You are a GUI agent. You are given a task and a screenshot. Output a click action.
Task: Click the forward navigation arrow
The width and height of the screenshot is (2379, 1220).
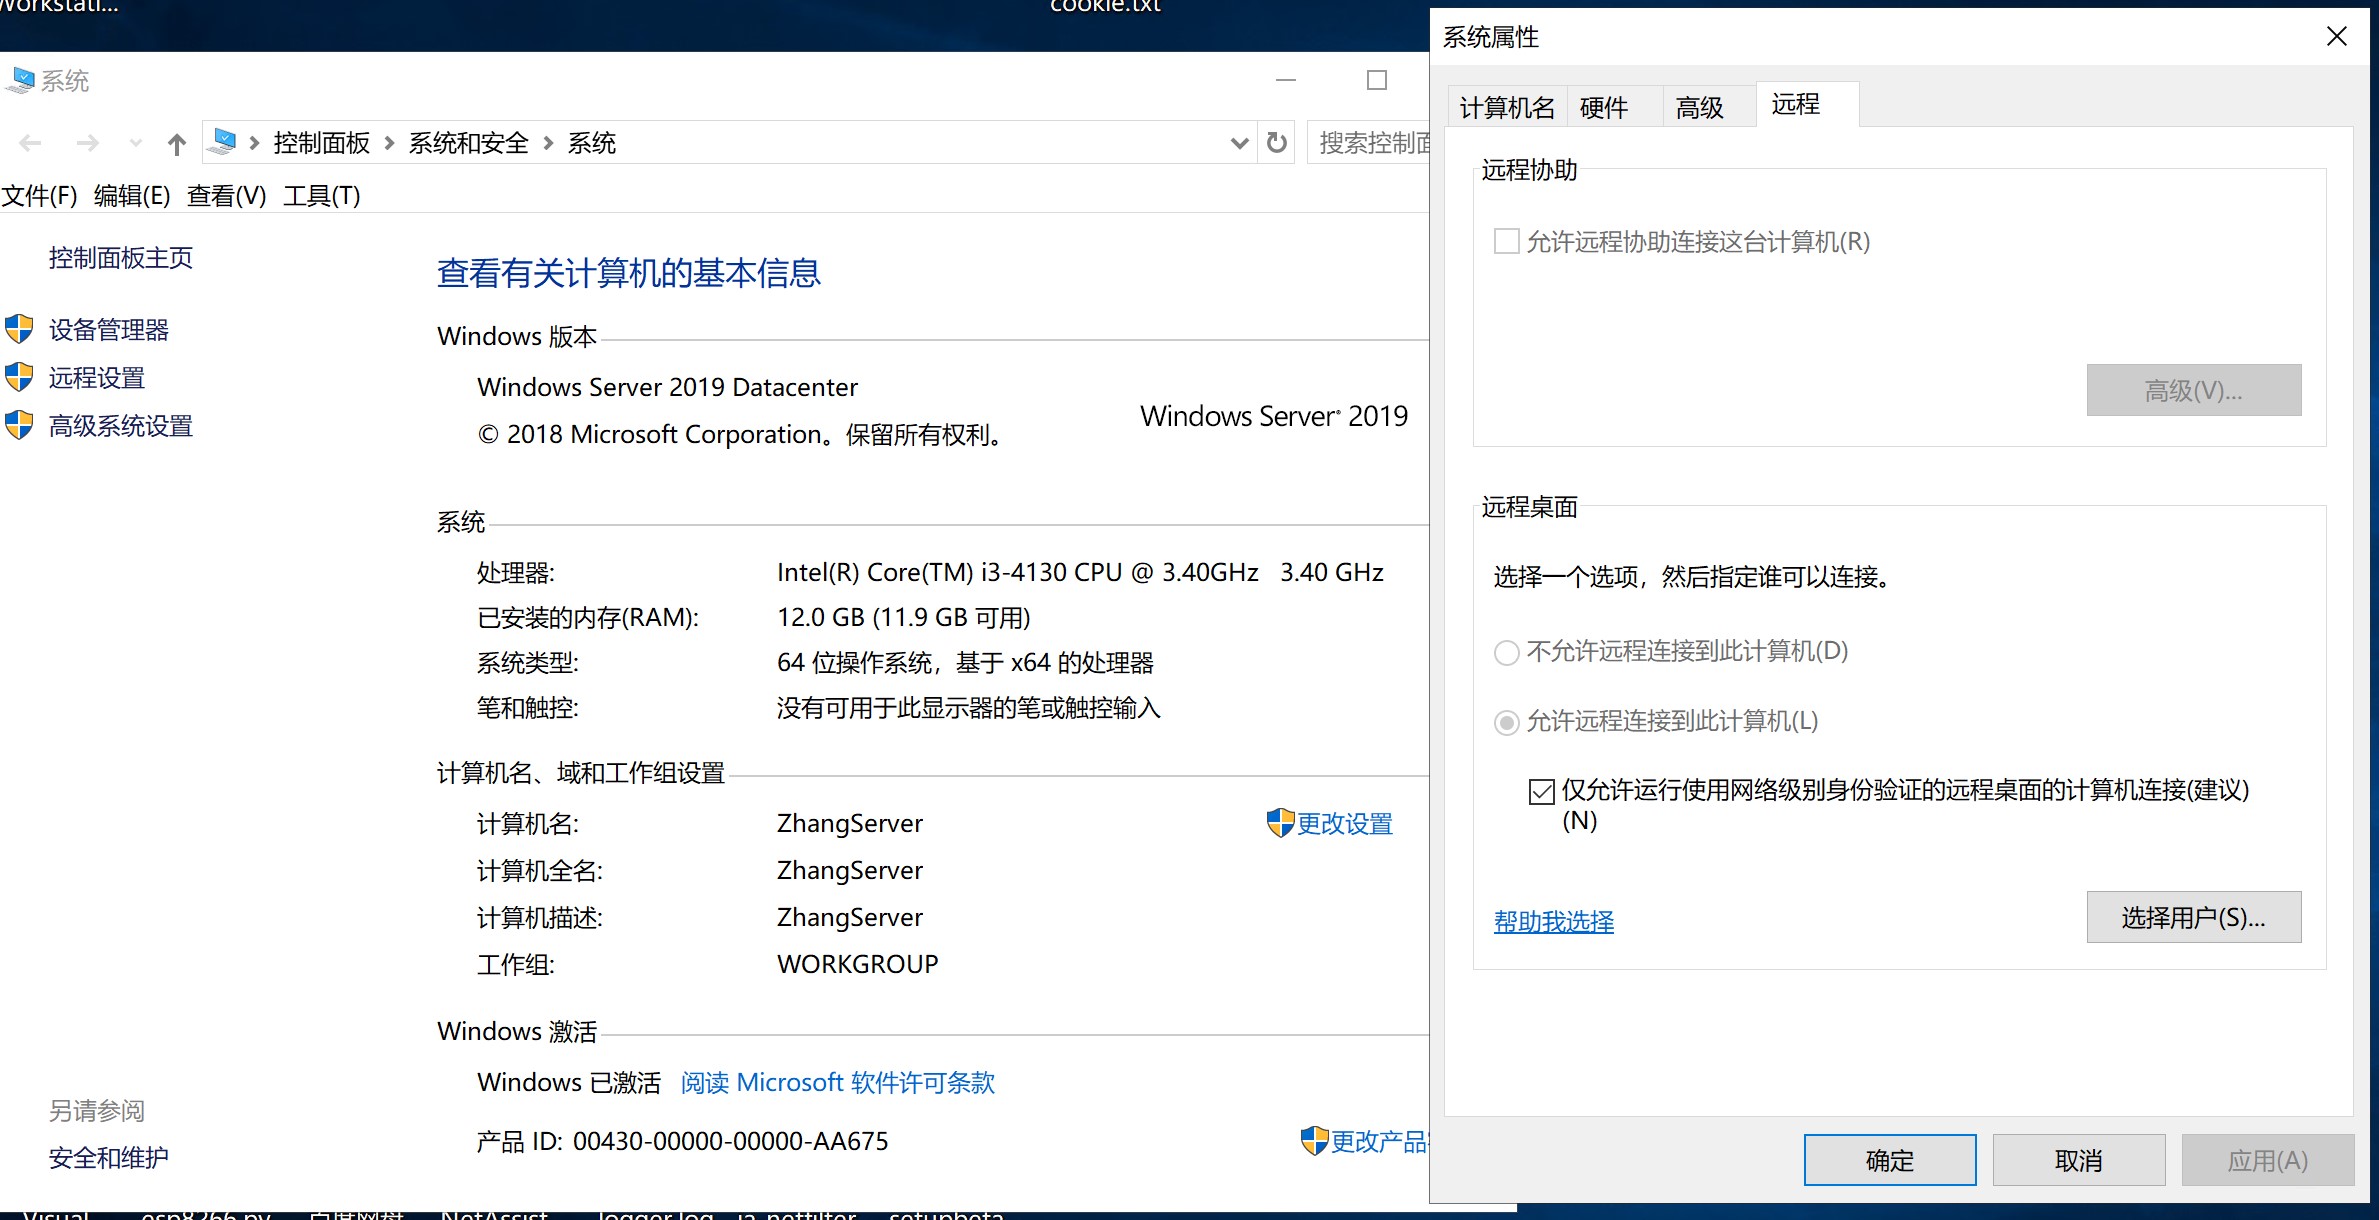(88, 143)
